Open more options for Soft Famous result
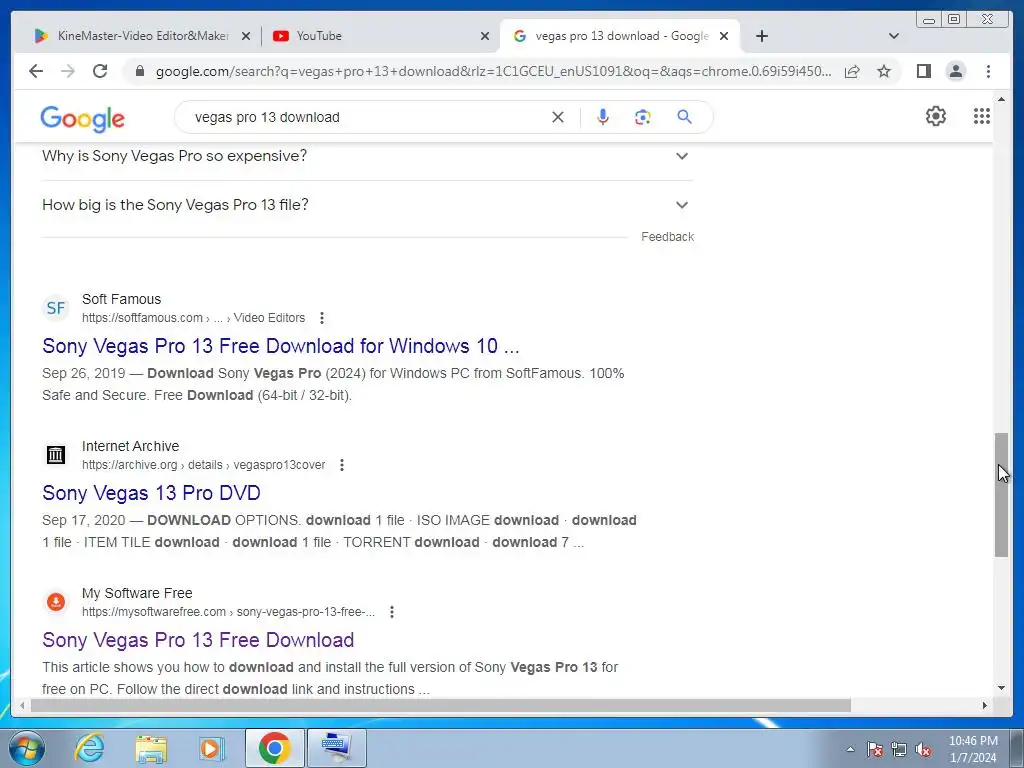This screenshot has height=768, width=1024. point(322,318)
